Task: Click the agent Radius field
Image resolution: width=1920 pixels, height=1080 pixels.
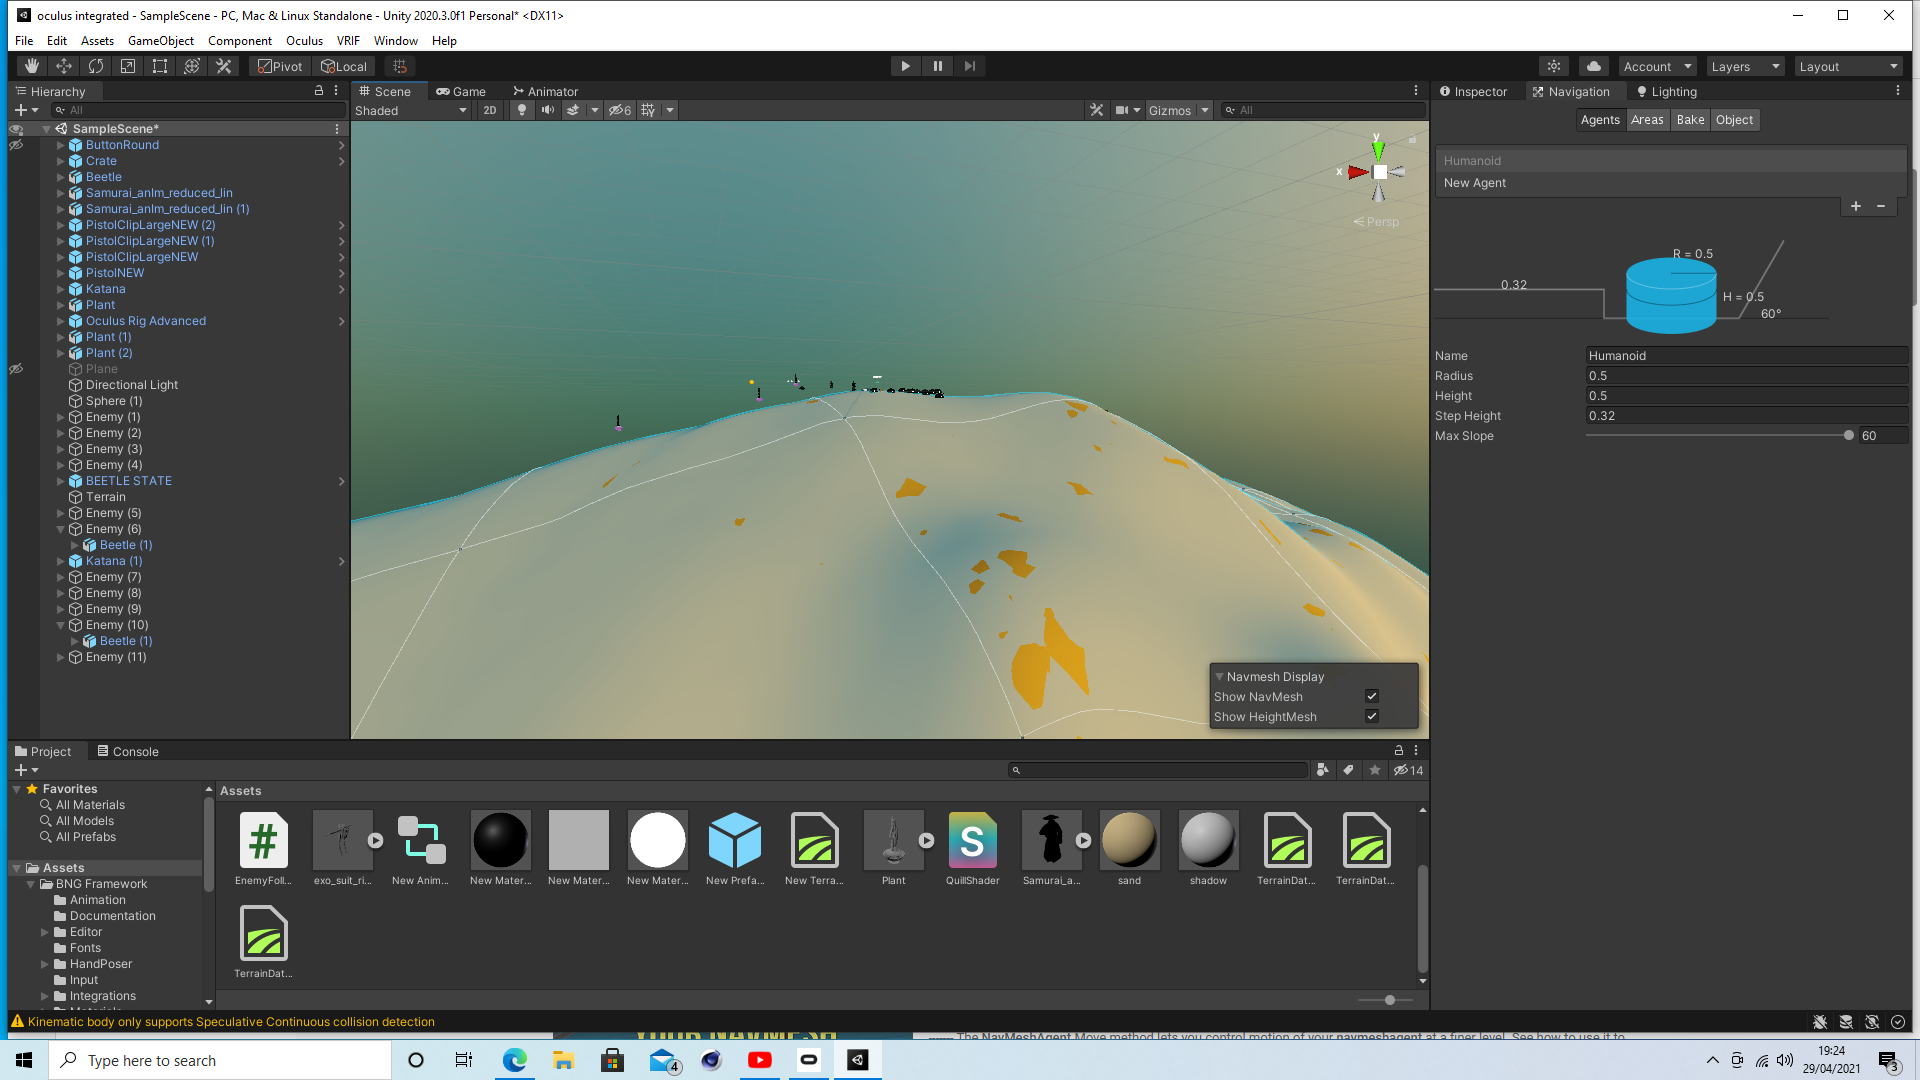Action: click(1746, 376)
